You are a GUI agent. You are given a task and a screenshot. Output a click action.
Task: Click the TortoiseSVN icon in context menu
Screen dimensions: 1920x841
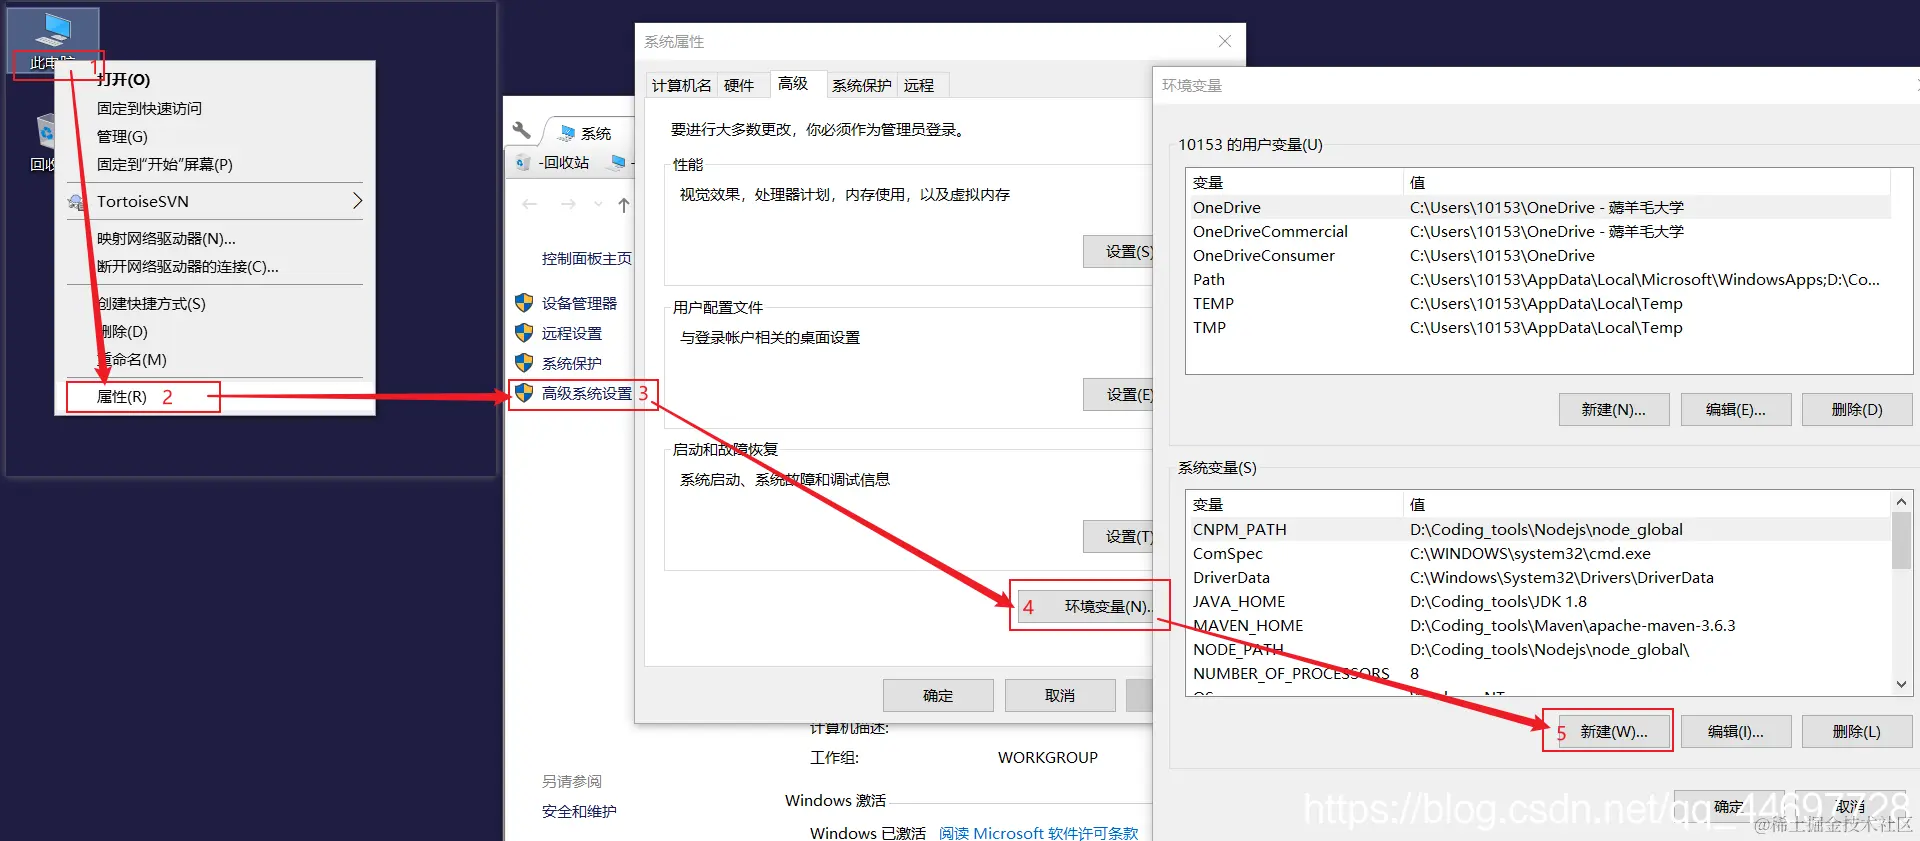coord(76,202)
